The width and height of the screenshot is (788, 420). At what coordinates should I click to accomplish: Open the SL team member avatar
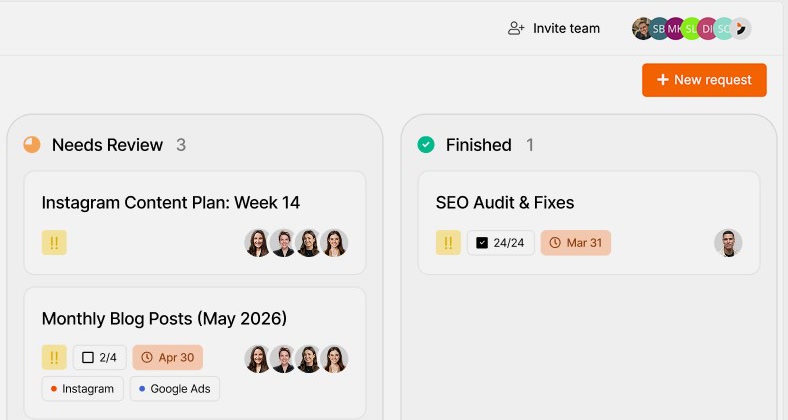(x=691, y=29)
